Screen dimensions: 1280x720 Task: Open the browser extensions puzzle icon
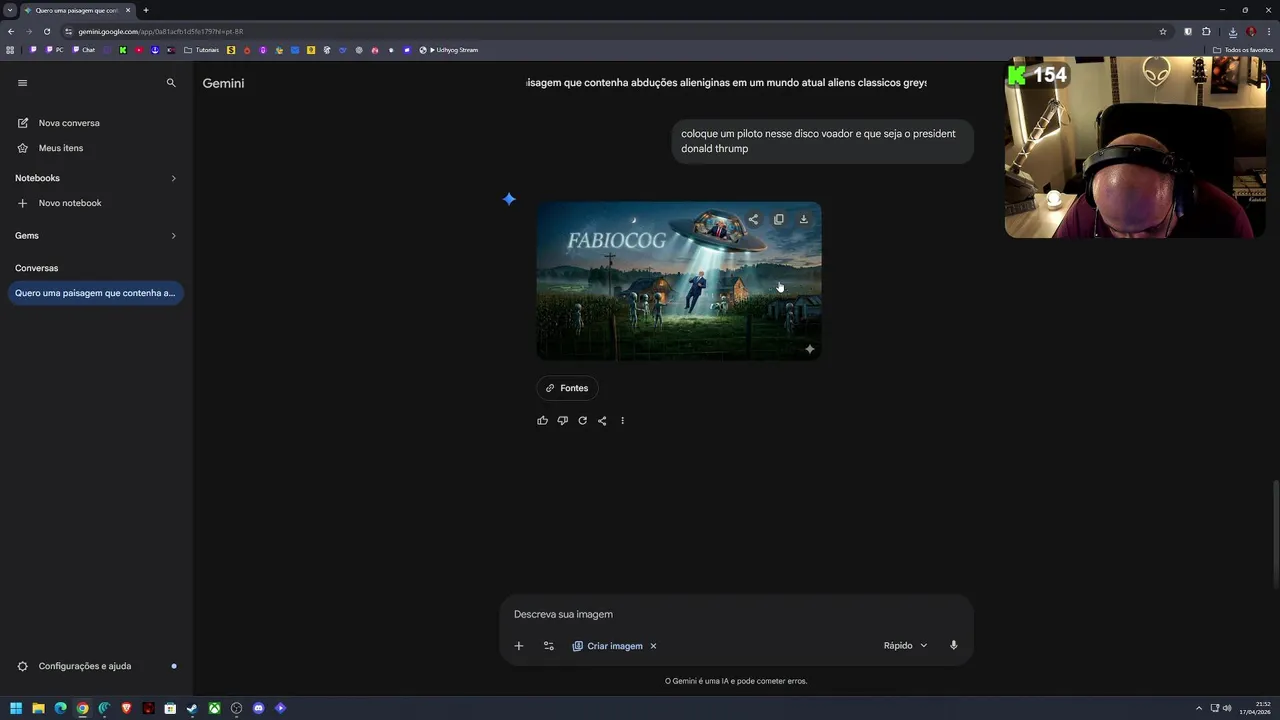point(1206,31)
